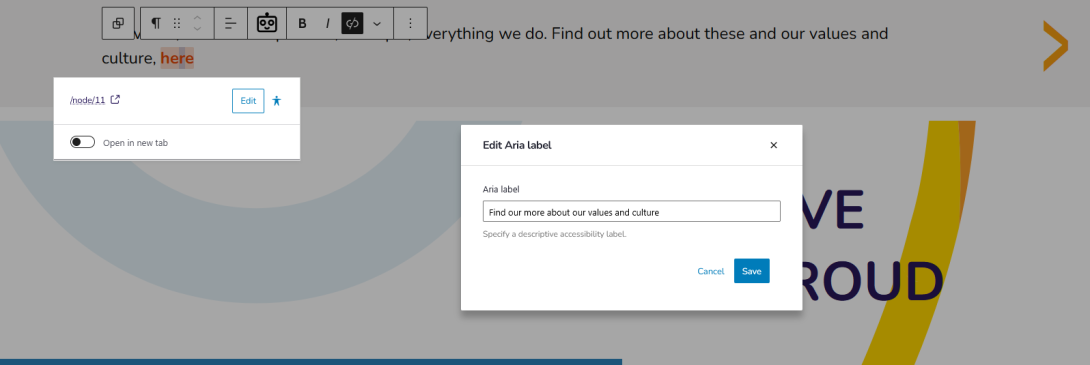
Task: Click 'Specify a descriptive accessibility label.' hint text
Action: [555, 234]
